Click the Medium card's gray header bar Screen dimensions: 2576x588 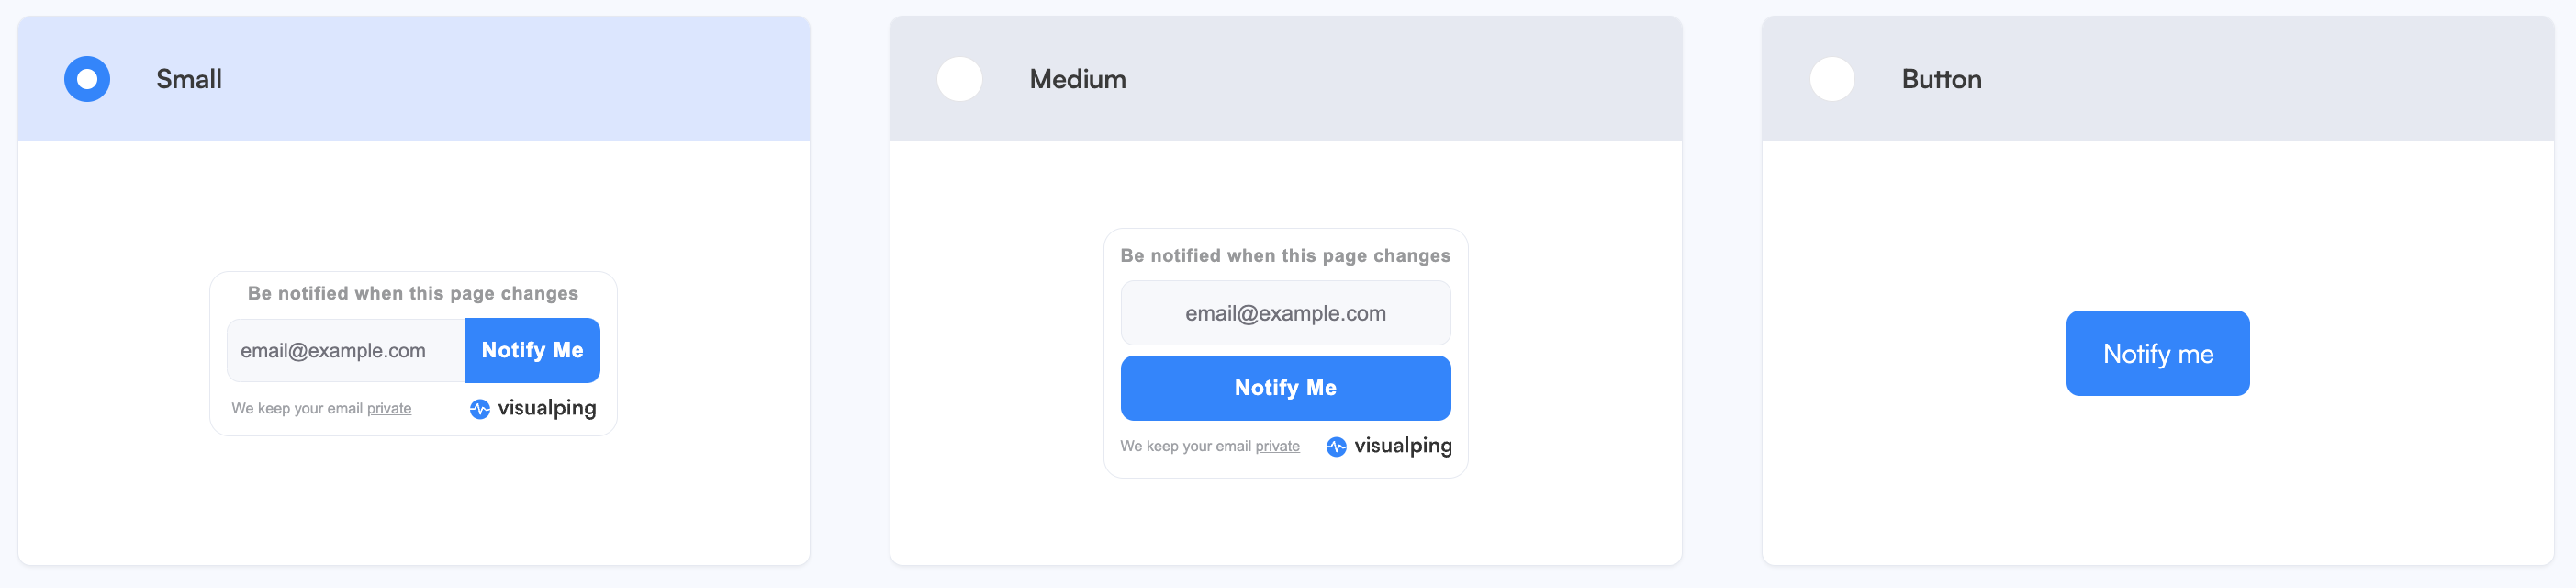click(1286, 79)
